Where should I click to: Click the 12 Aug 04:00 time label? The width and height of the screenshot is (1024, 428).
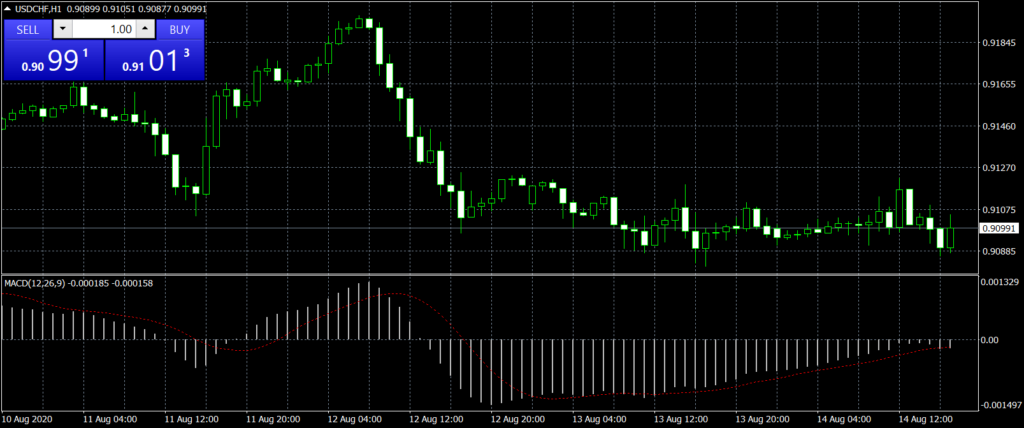[x=354, y=418]
